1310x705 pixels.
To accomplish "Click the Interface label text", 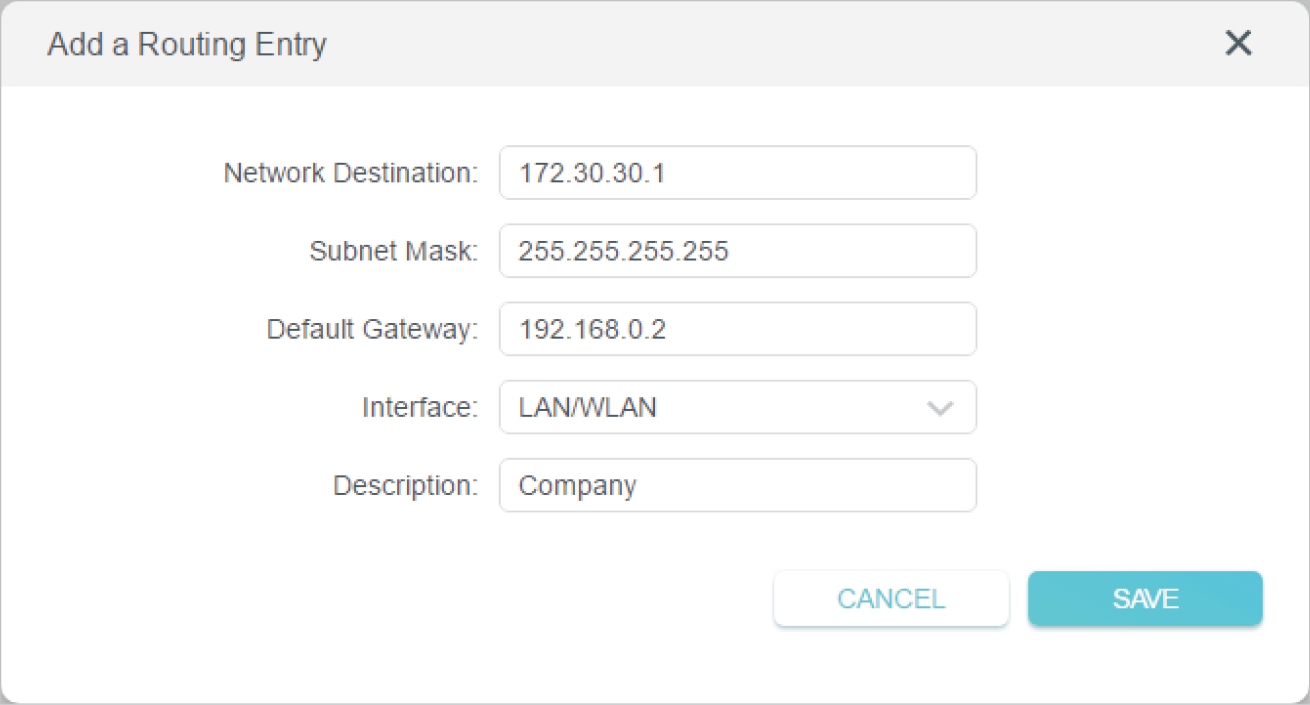I will coord(420,408).
